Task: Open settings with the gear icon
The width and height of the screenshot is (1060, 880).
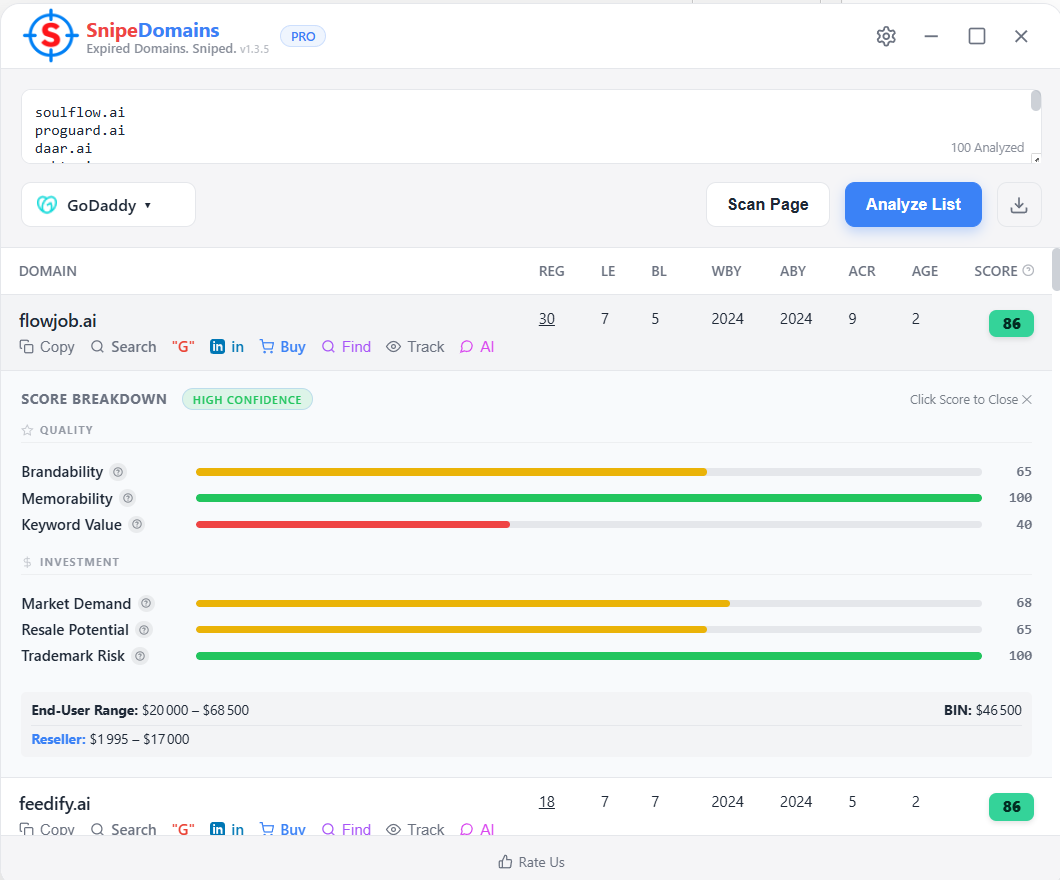Action: [x=886, y=36]
